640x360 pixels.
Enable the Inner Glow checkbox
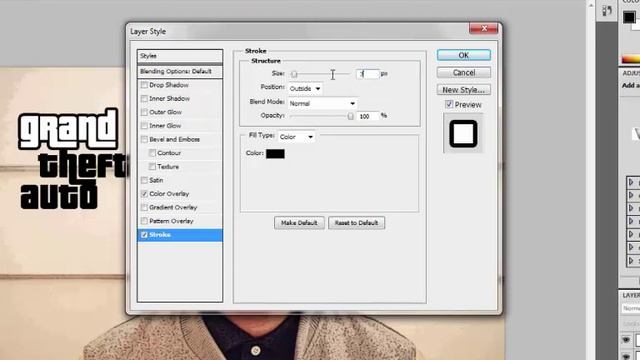(x=144, y=126)
